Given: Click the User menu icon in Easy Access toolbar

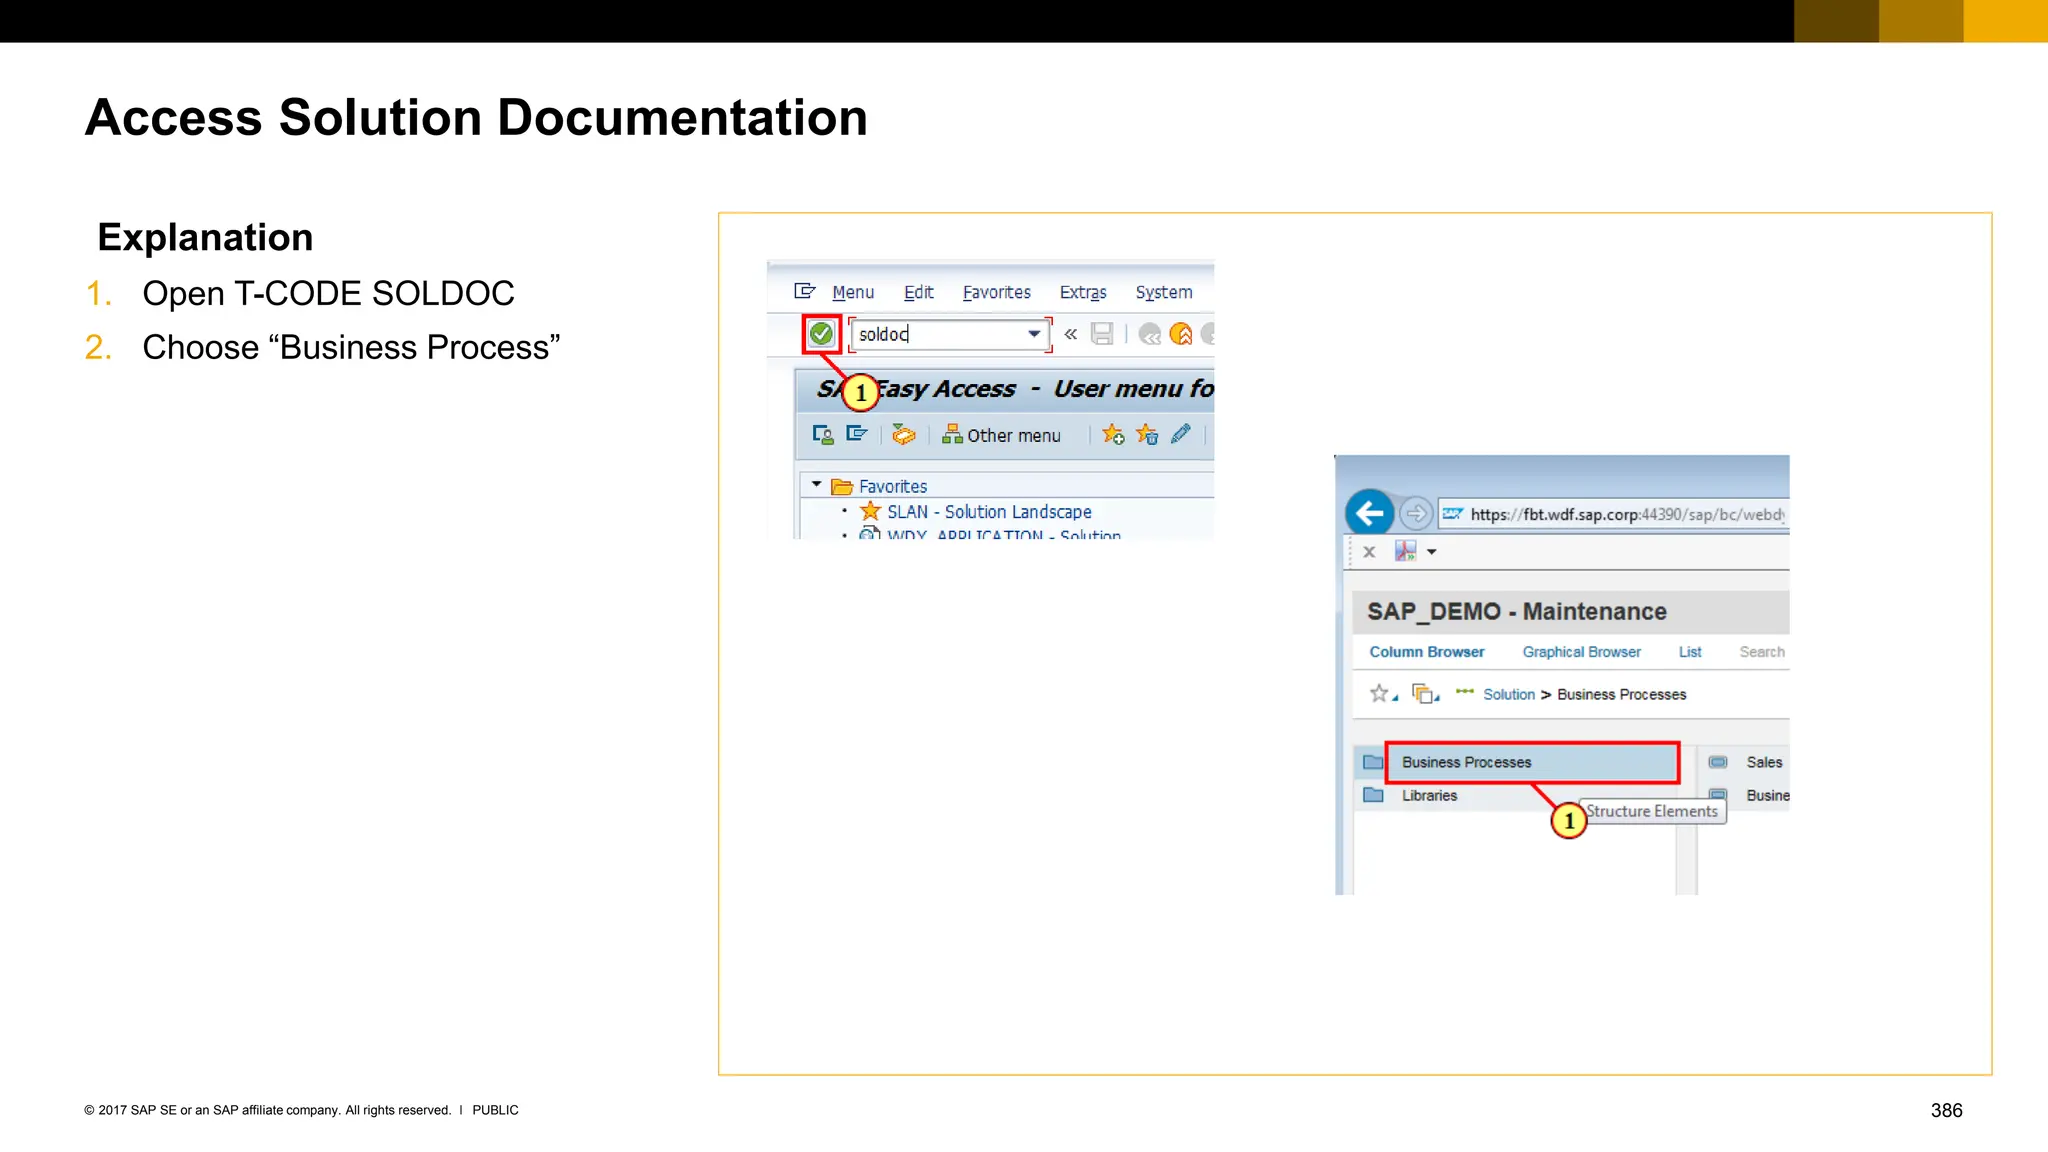Looking at the screenshot, I should coord(823,434).
